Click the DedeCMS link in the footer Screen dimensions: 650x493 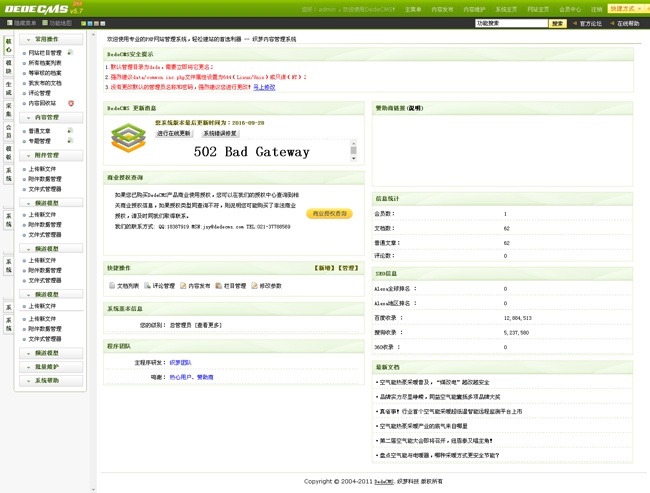[x=384, y=482]
